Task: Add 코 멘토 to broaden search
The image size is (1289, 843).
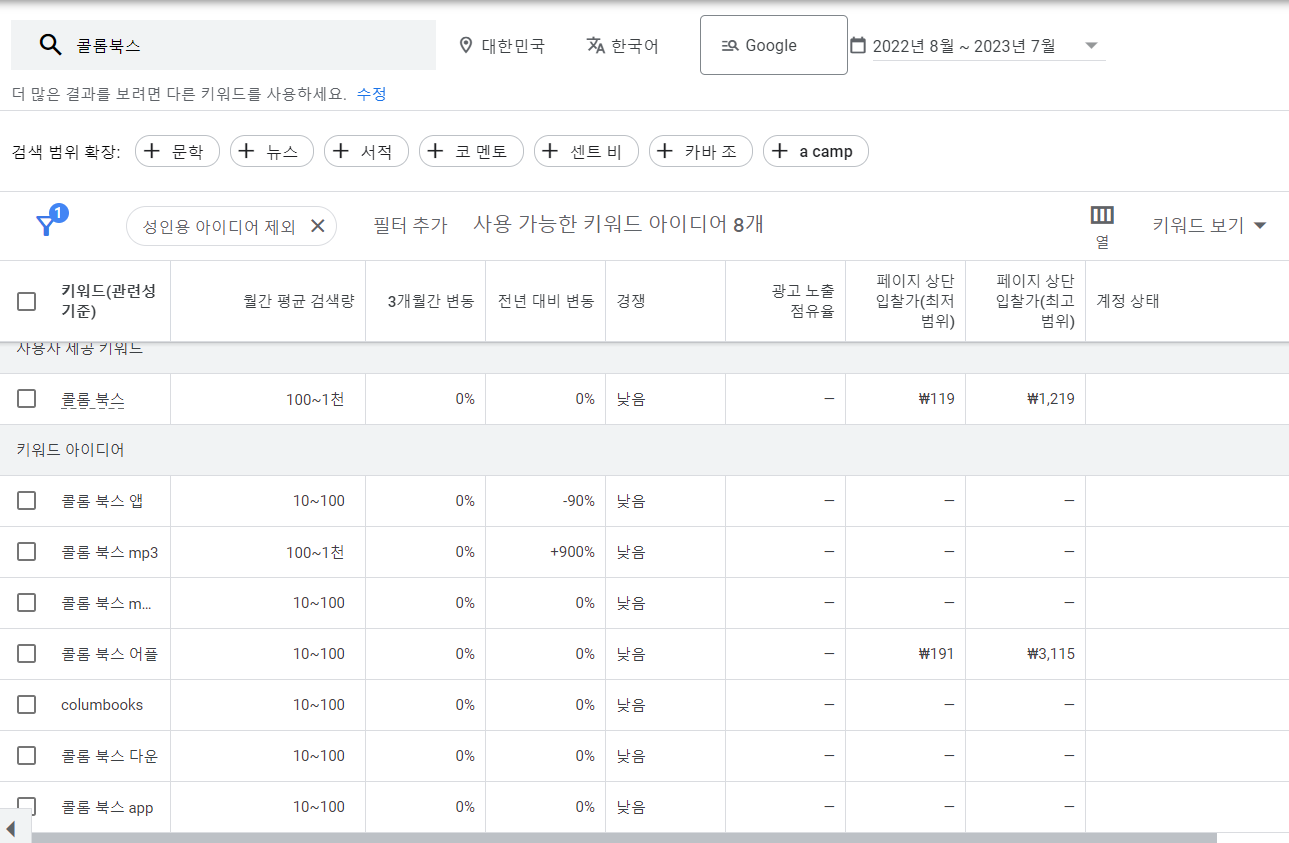Action: coord(471,151)
